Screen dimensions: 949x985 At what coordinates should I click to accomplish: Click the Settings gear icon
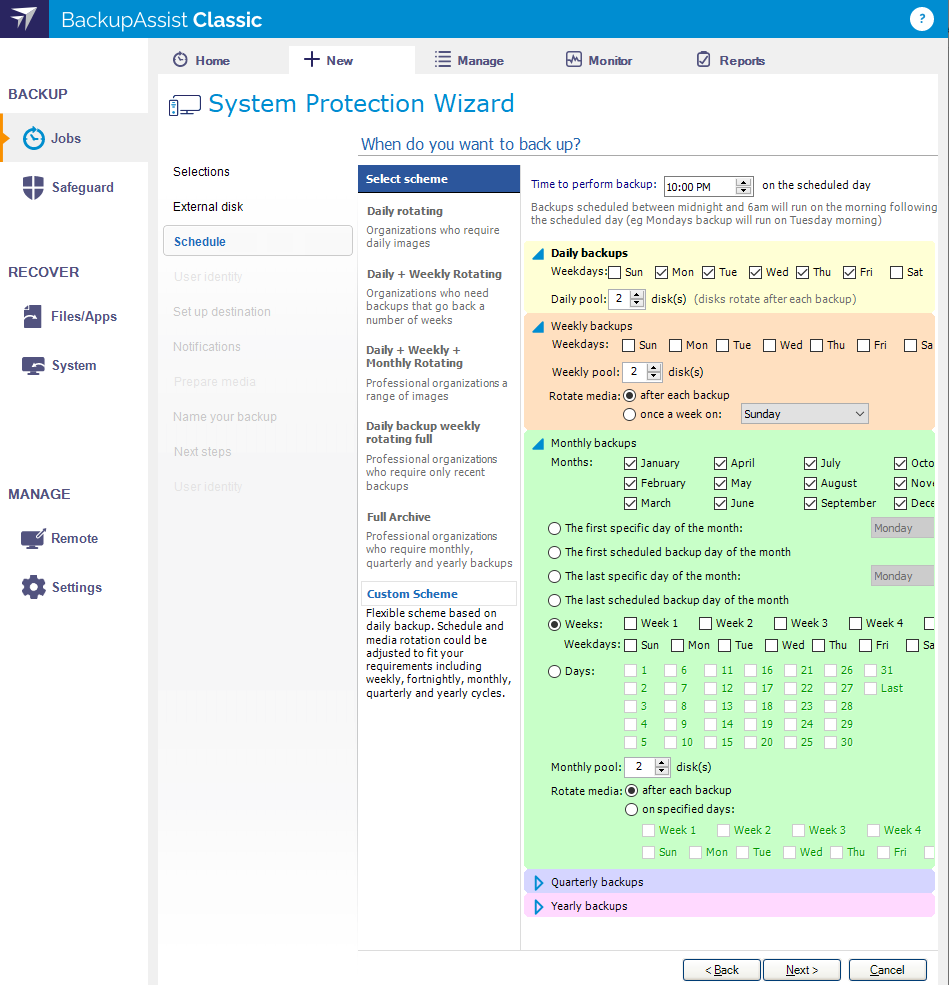(33, 587)
